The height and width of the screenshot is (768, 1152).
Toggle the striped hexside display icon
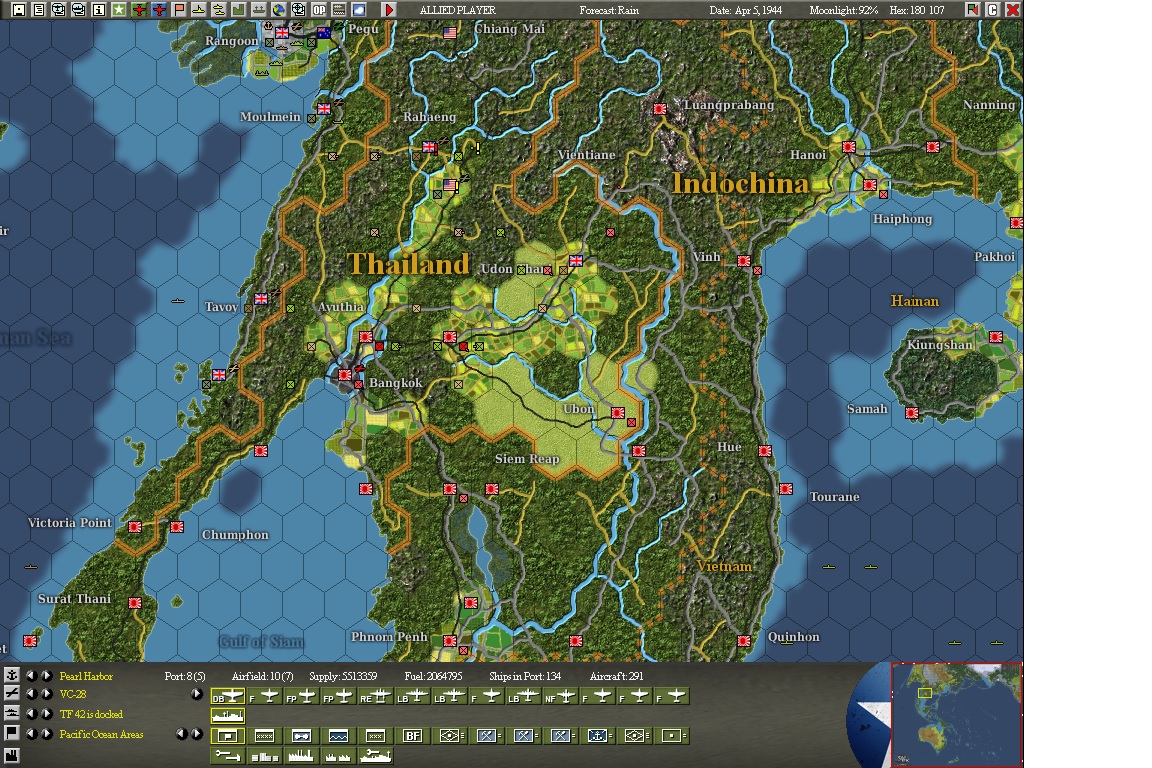click(x=339, y=10)
